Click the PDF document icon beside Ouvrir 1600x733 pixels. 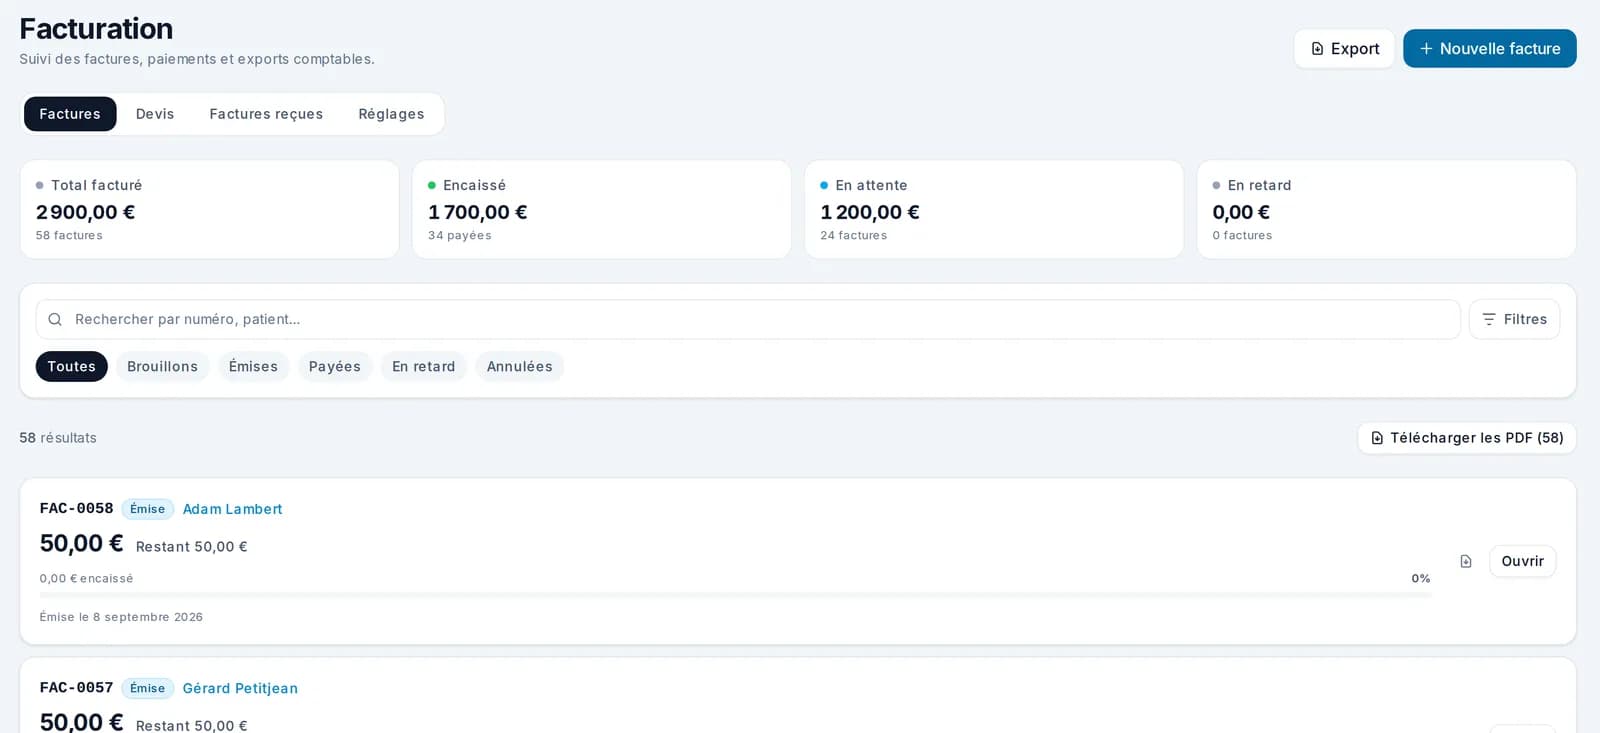(x=1465, y=561)
